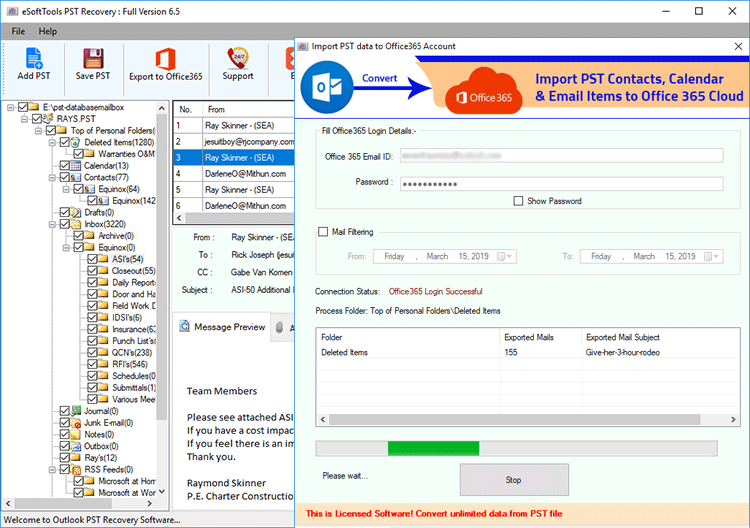Click the folder tree scroll-down arrow
The image size is (750, 528).
coord(162,492)
